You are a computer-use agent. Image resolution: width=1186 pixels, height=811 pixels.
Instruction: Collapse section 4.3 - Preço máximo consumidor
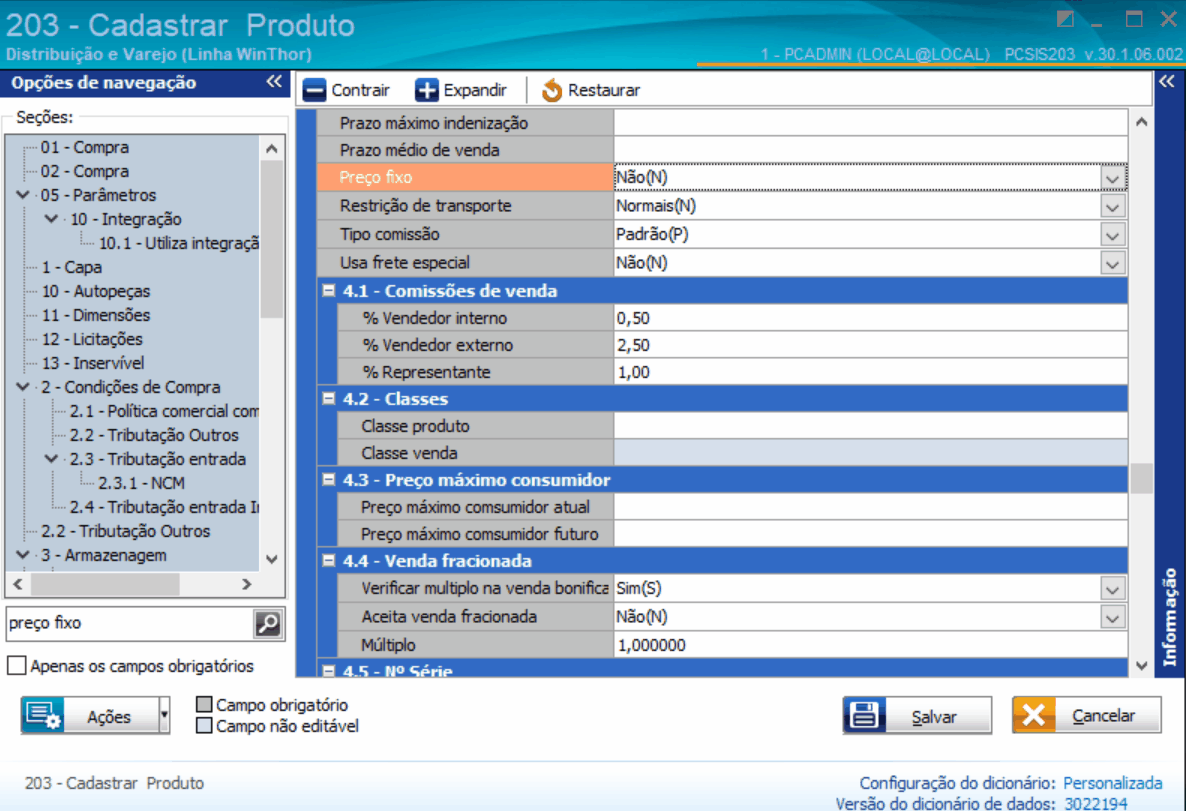(x=328, y=479)
